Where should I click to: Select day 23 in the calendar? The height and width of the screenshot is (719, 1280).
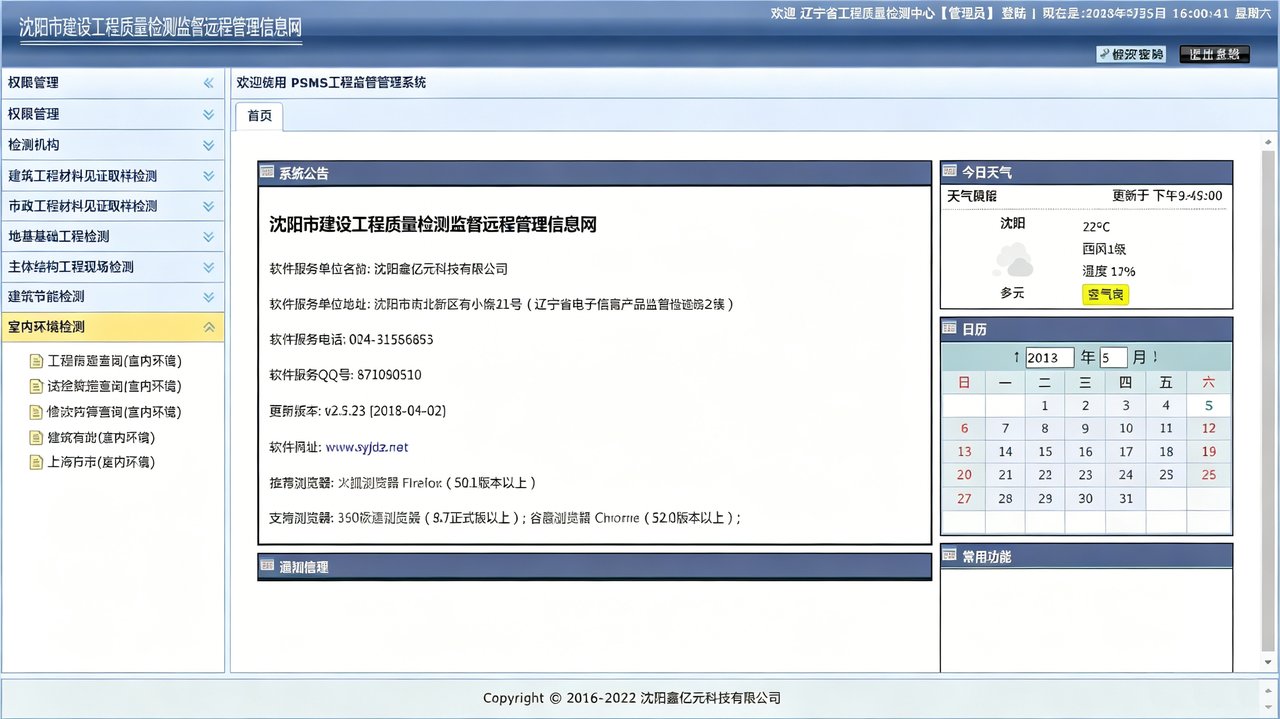pos(1085,475)
